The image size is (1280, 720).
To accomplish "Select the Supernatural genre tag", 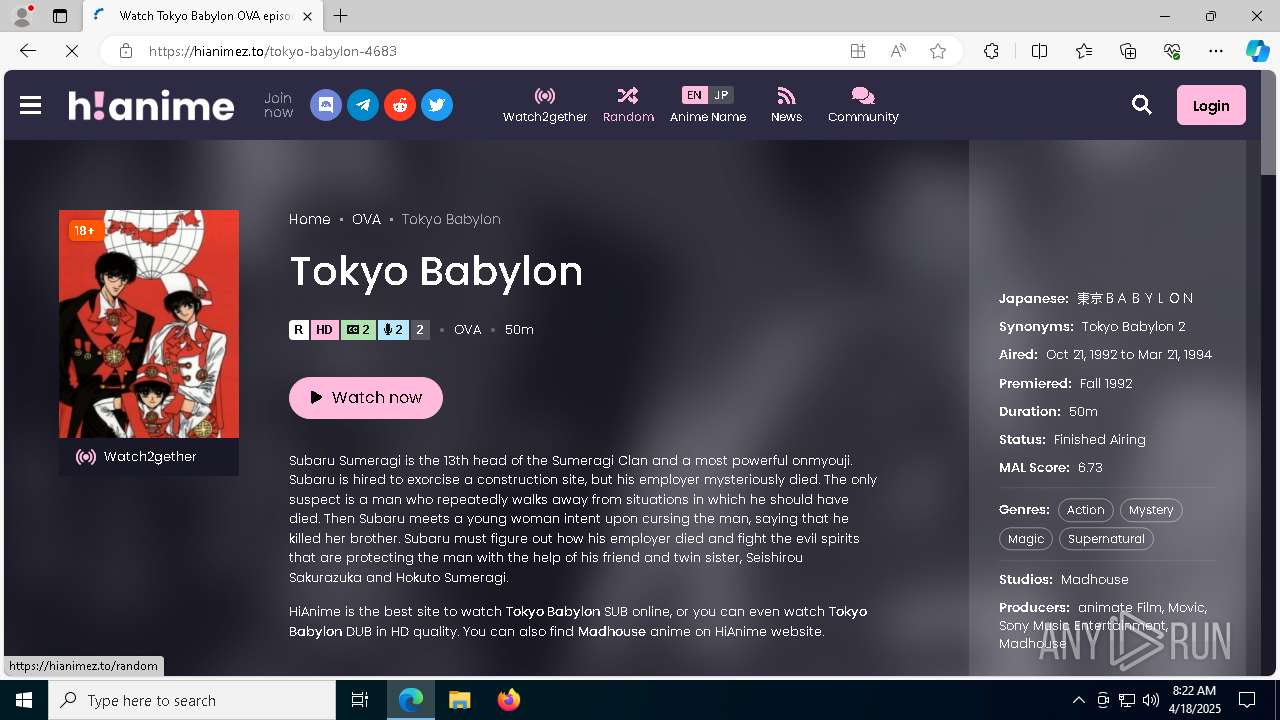I will click(1106, 539).
